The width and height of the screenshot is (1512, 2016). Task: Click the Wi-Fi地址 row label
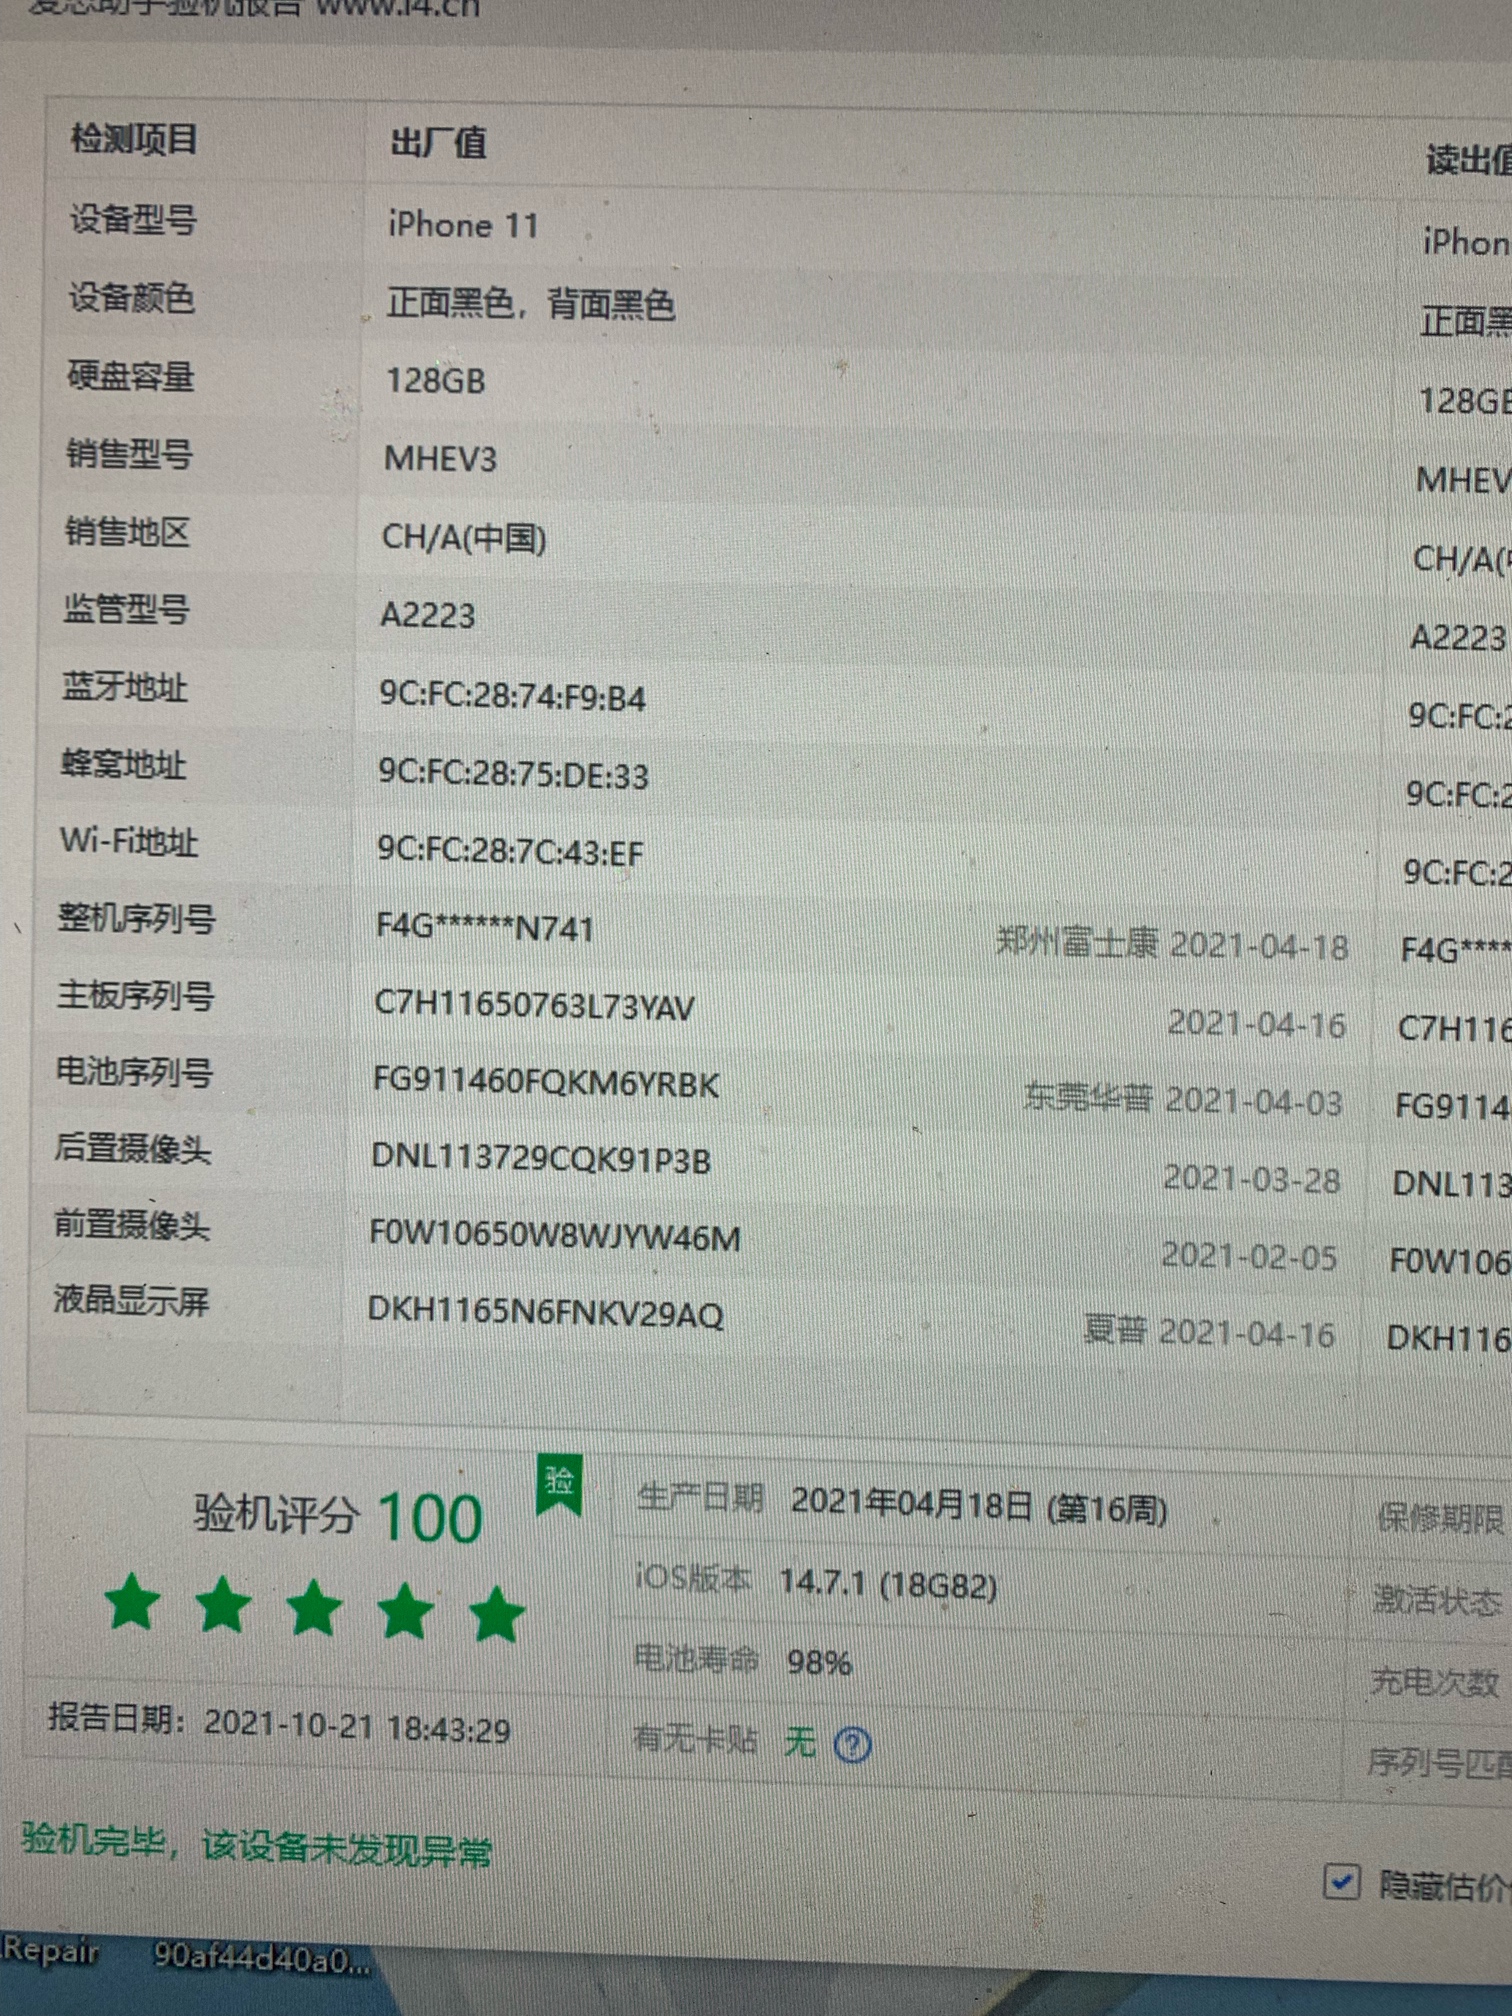pyautogui.click(x=129, y=841)
